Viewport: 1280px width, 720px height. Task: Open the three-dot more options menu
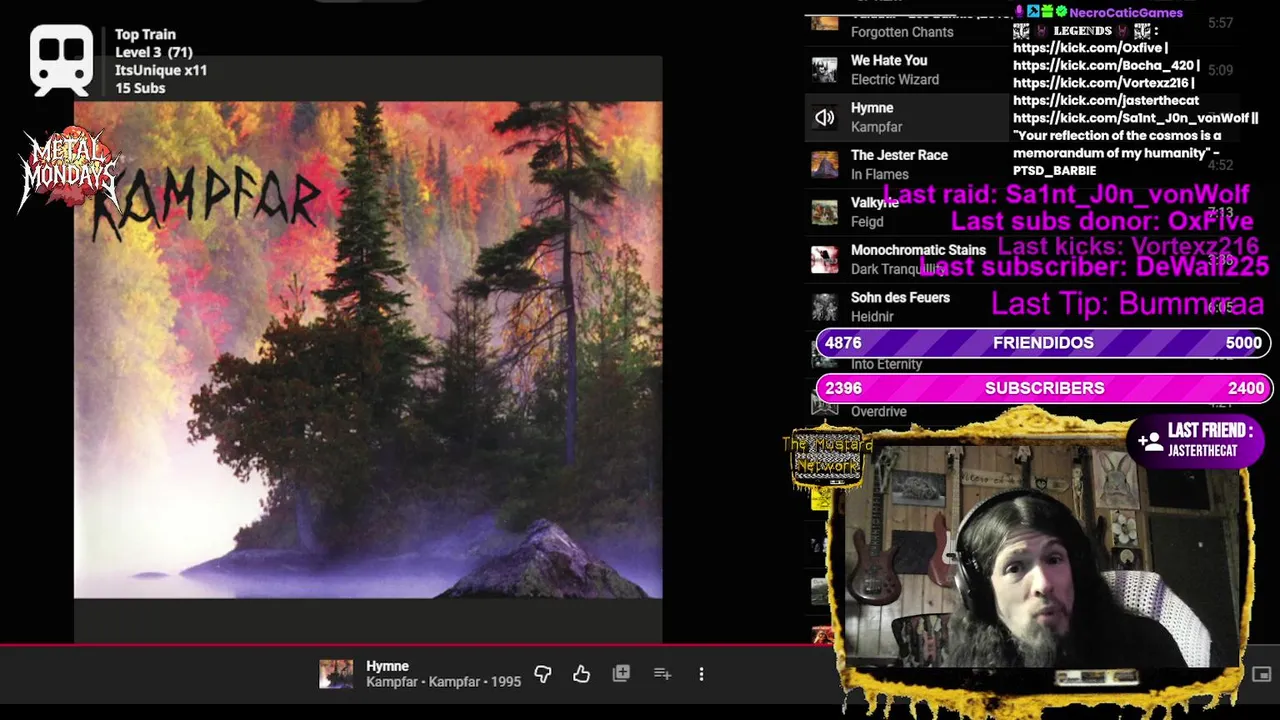coord(701,674)
